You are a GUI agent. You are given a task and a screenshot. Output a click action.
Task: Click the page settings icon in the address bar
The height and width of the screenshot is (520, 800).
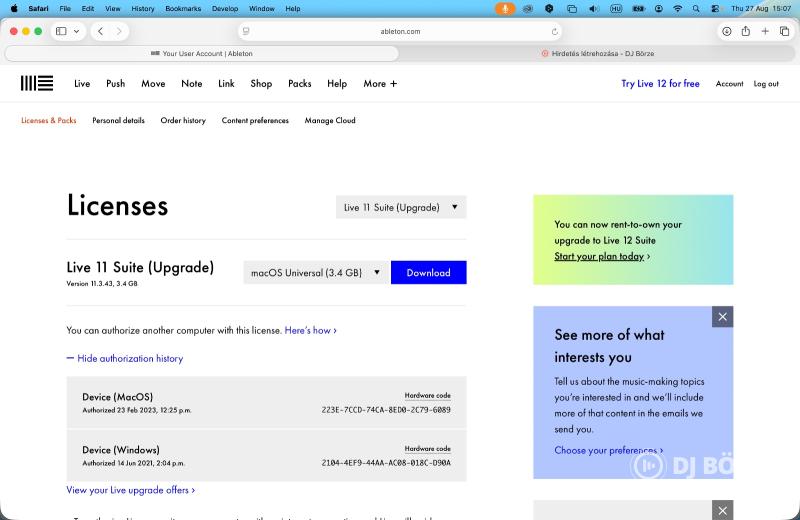tap(246, 31)
